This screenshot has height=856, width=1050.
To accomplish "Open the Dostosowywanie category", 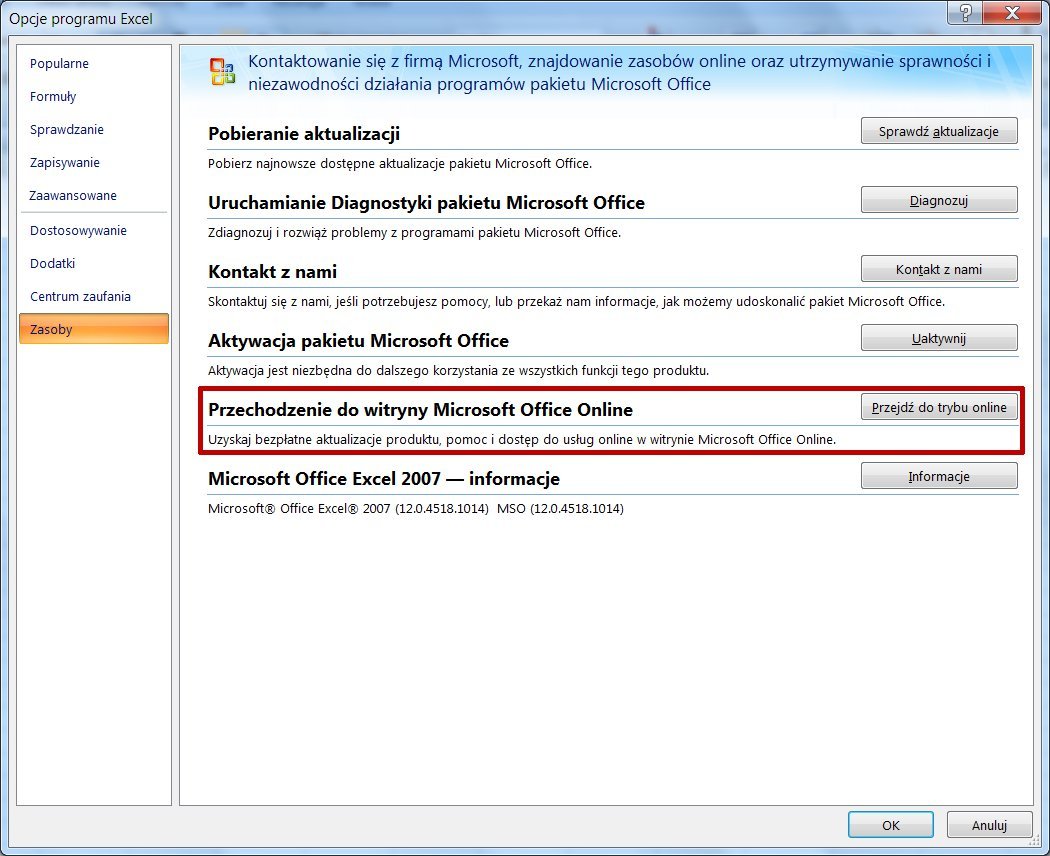I will pyautogui.click(x=93, y=230).
